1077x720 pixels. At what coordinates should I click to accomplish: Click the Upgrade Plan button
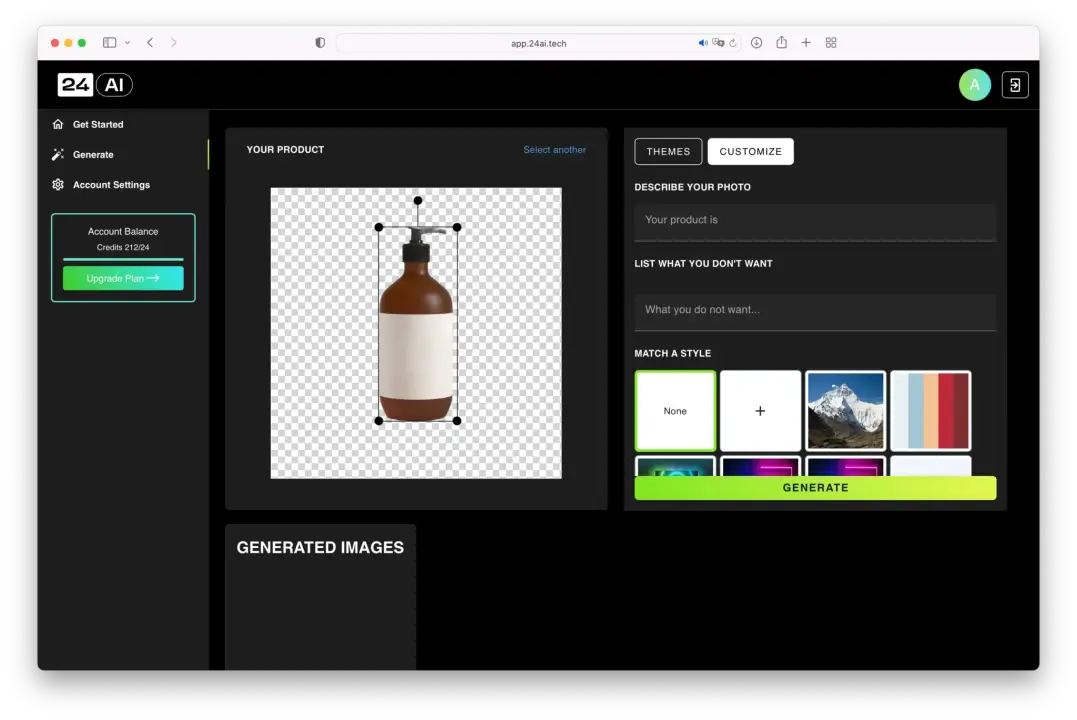(123, 278)
